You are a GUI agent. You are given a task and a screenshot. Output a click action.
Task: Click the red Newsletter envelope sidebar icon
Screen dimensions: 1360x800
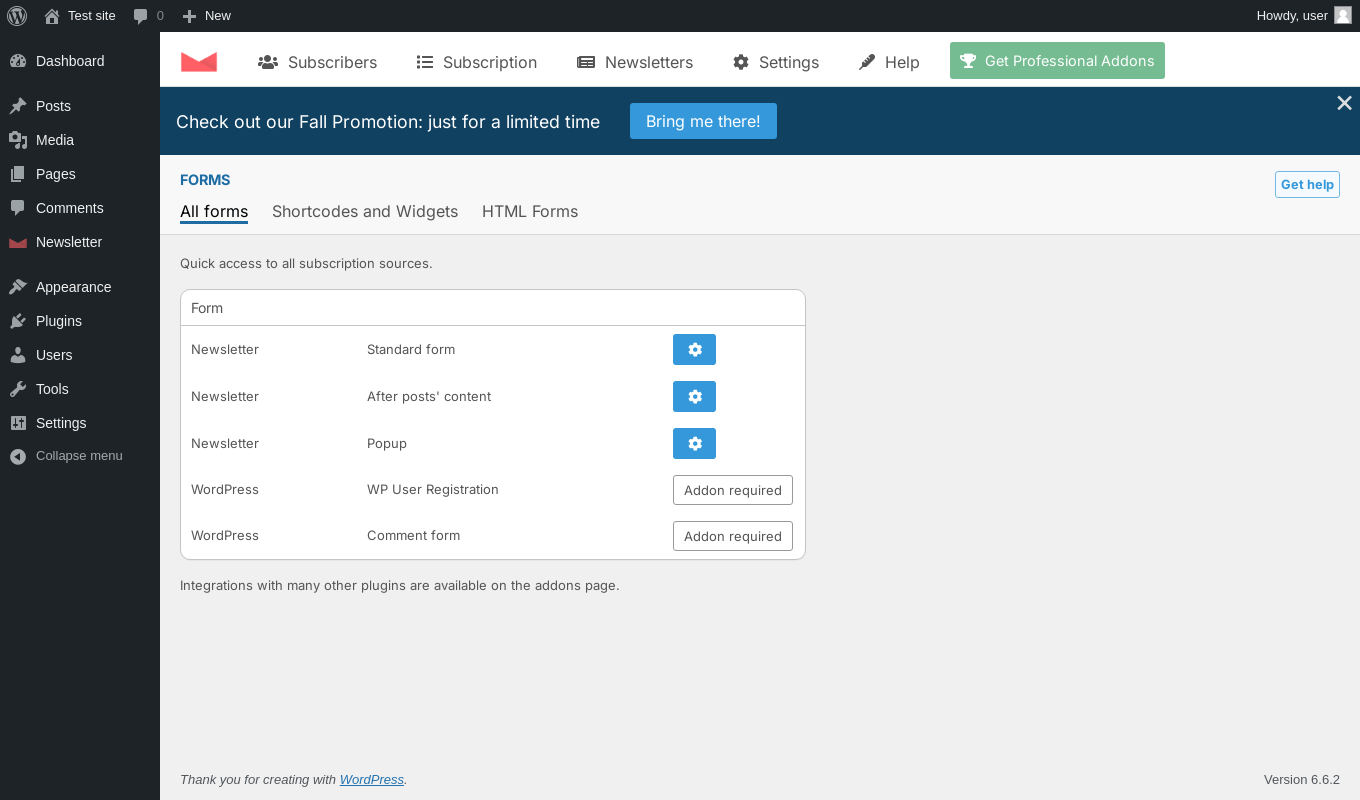pyautogui.click(x=18, y=243)
